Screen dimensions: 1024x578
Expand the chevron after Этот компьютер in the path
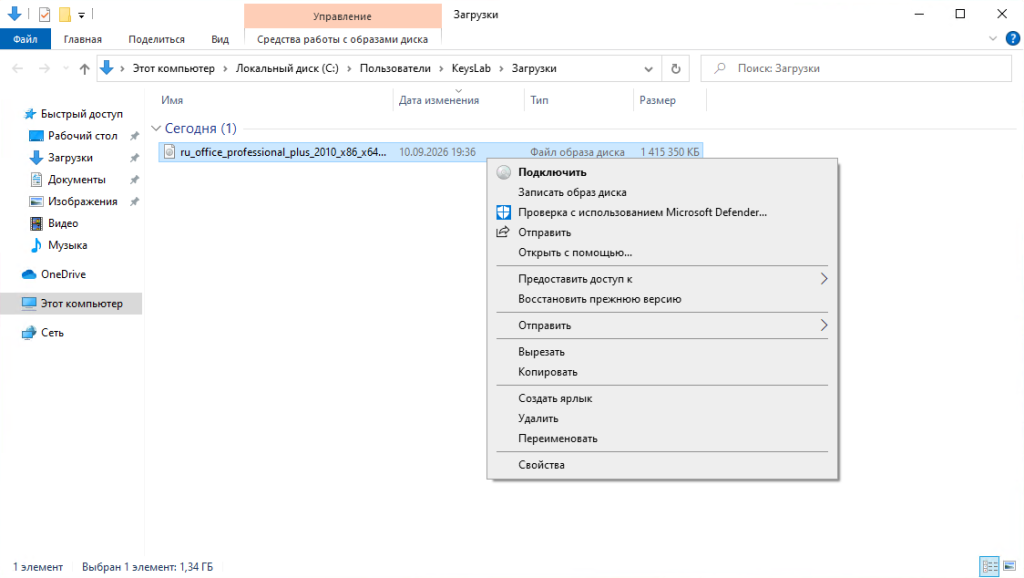click(x=225, y=69)
